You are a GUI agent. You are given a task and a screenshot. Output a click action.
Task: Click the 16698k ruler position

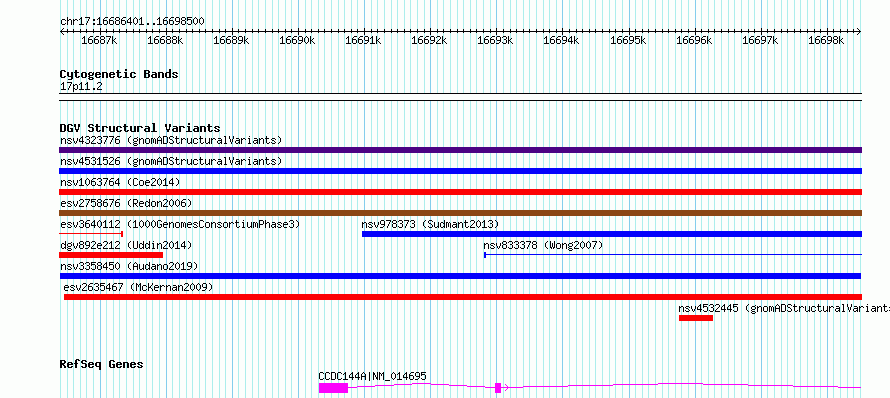[826, 40]
